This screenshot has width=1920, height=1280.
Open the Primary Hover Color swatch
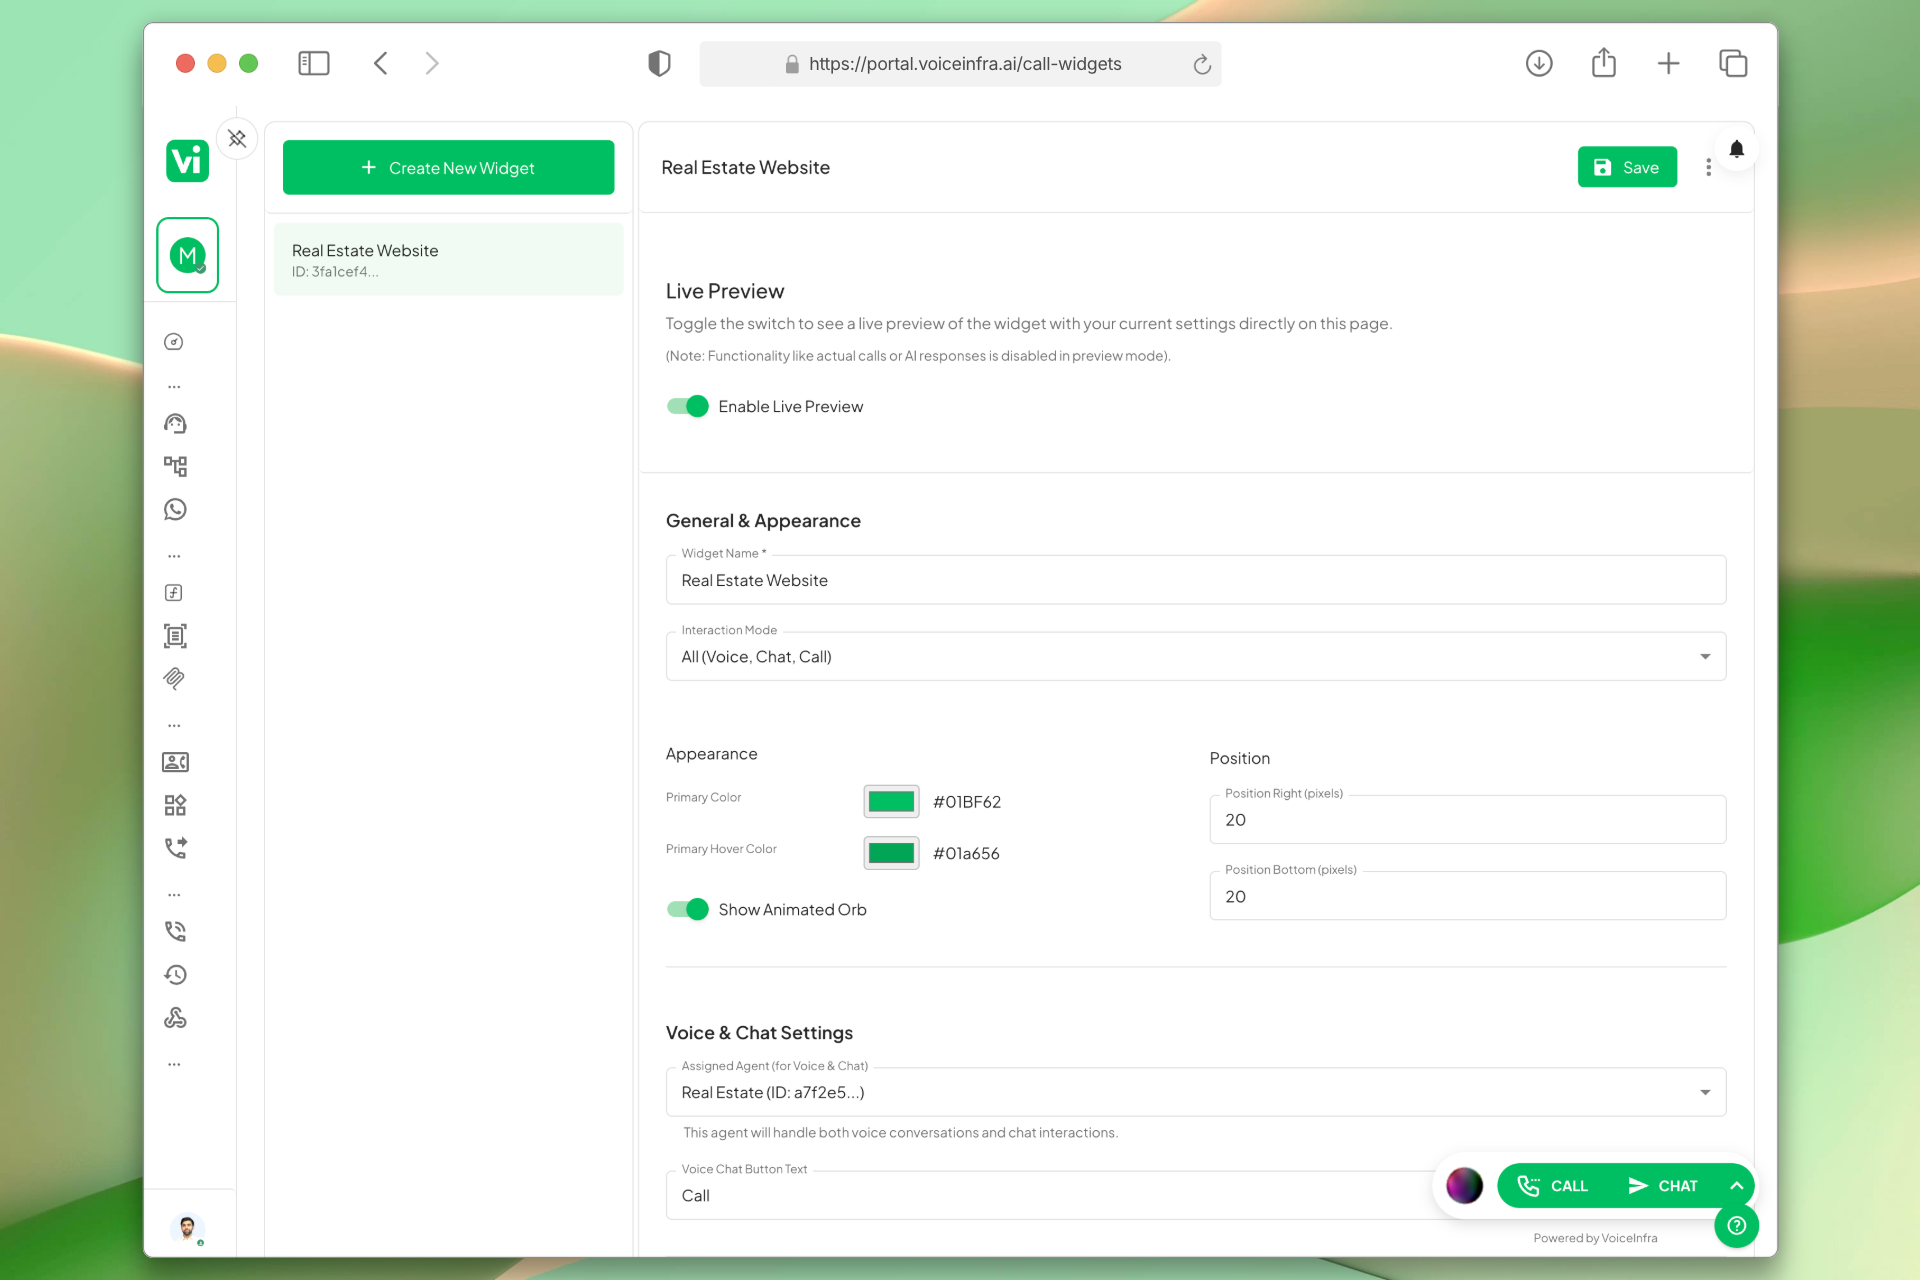pyautogui.click(x=891, y=853)
